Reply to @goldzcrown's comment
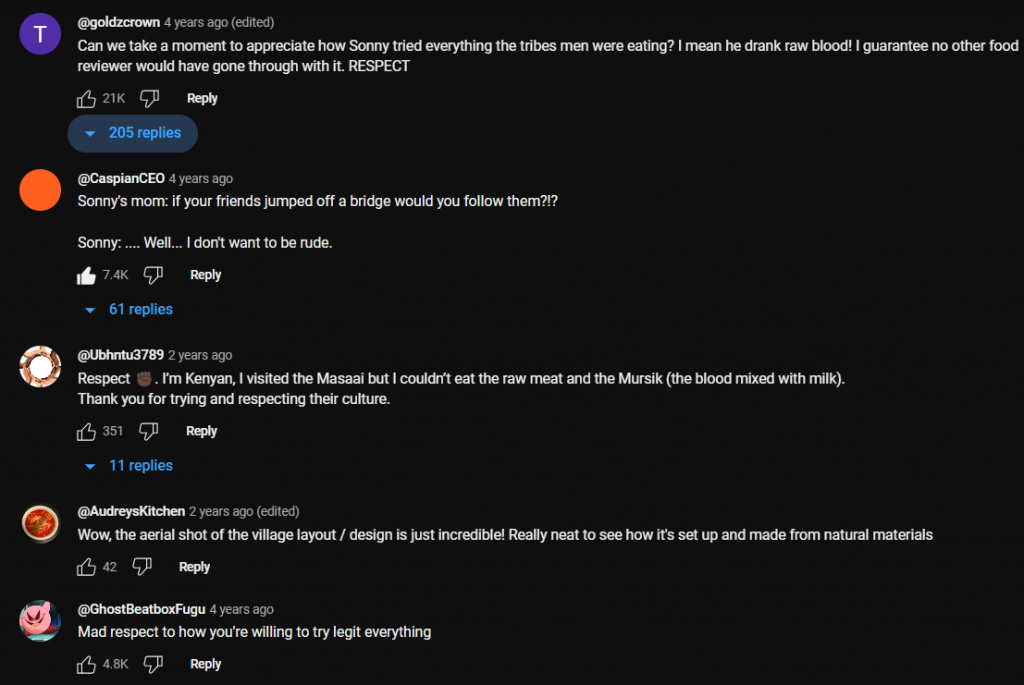Screen dimensions: 1024x685 coord(202,98)
